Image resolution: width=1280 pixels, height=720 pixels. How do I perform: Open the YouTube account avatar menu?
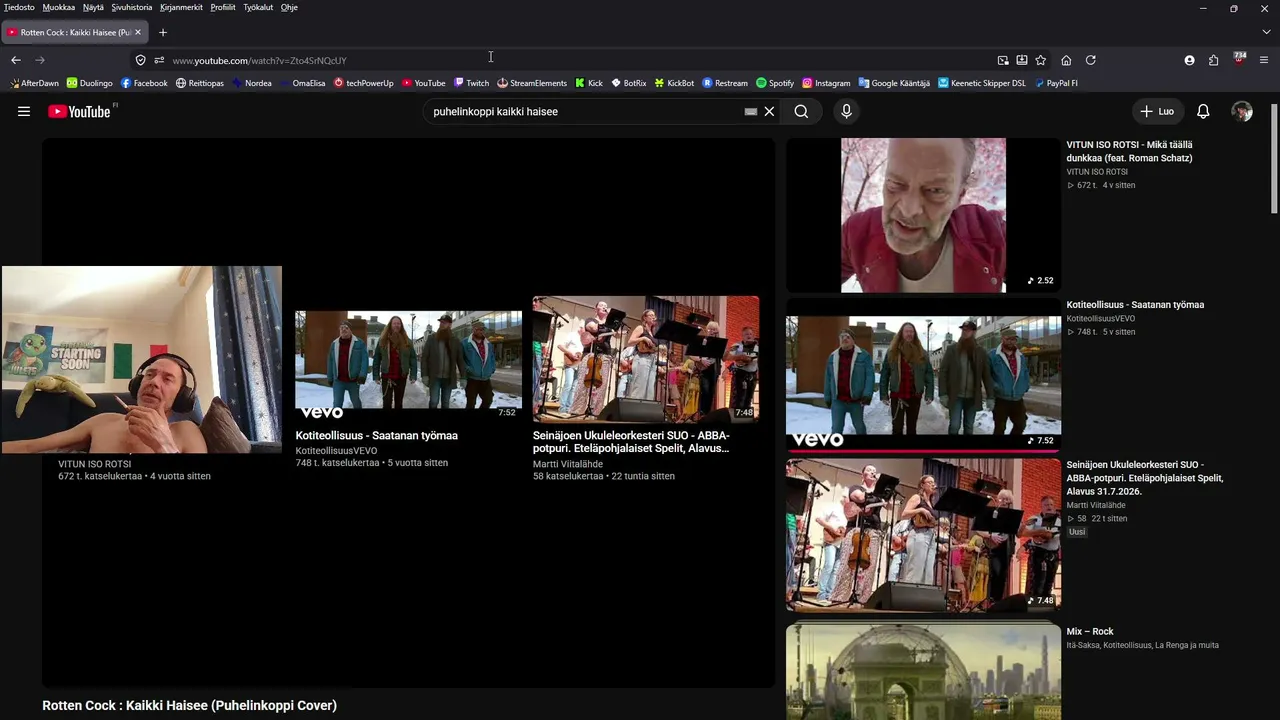click(1242, 112)
